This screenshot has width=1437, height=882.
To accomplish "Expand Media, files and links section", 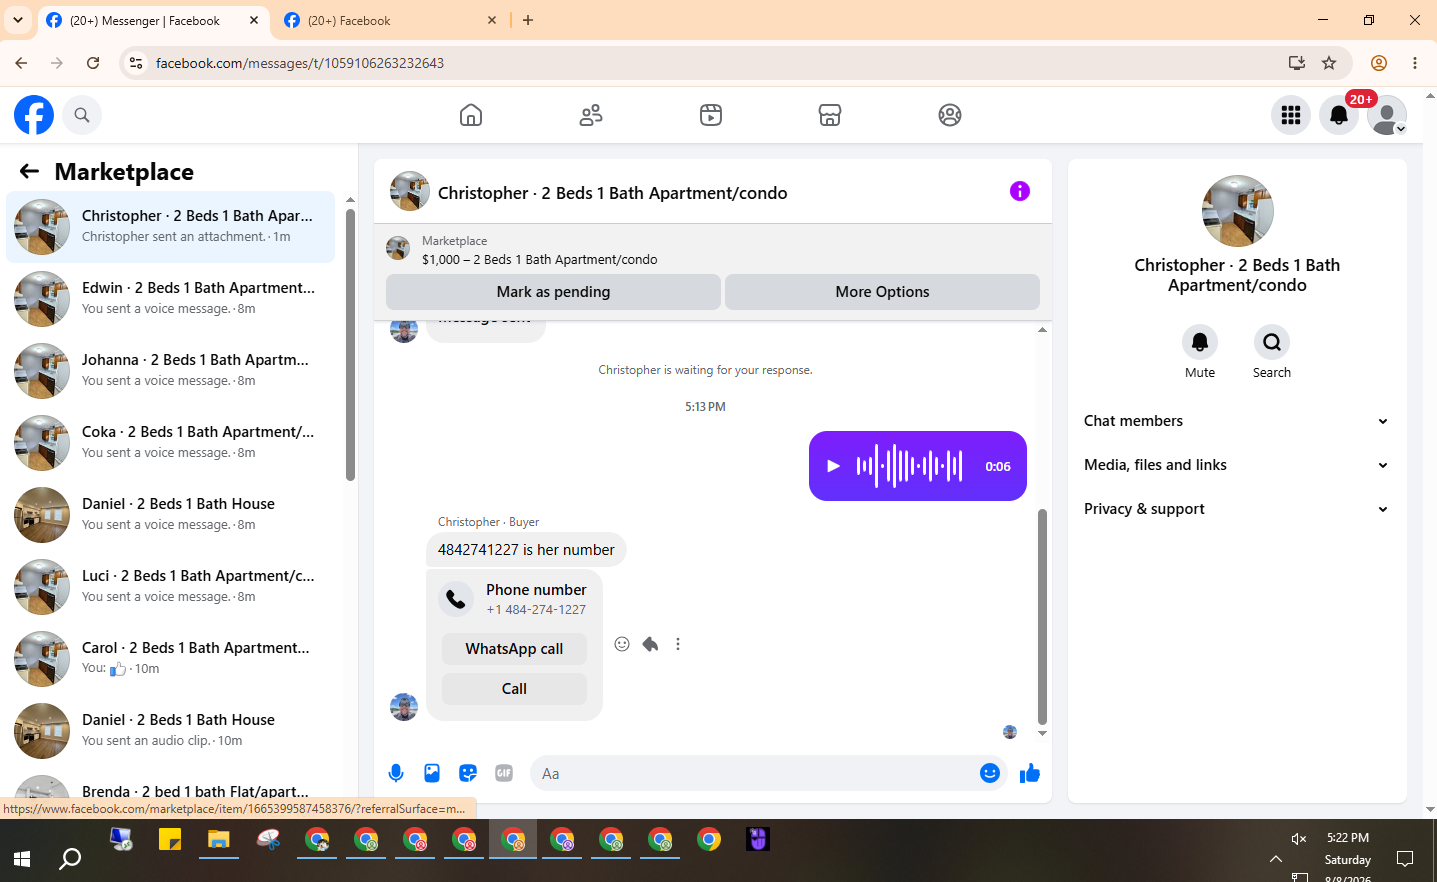I will click(1237, 465).
